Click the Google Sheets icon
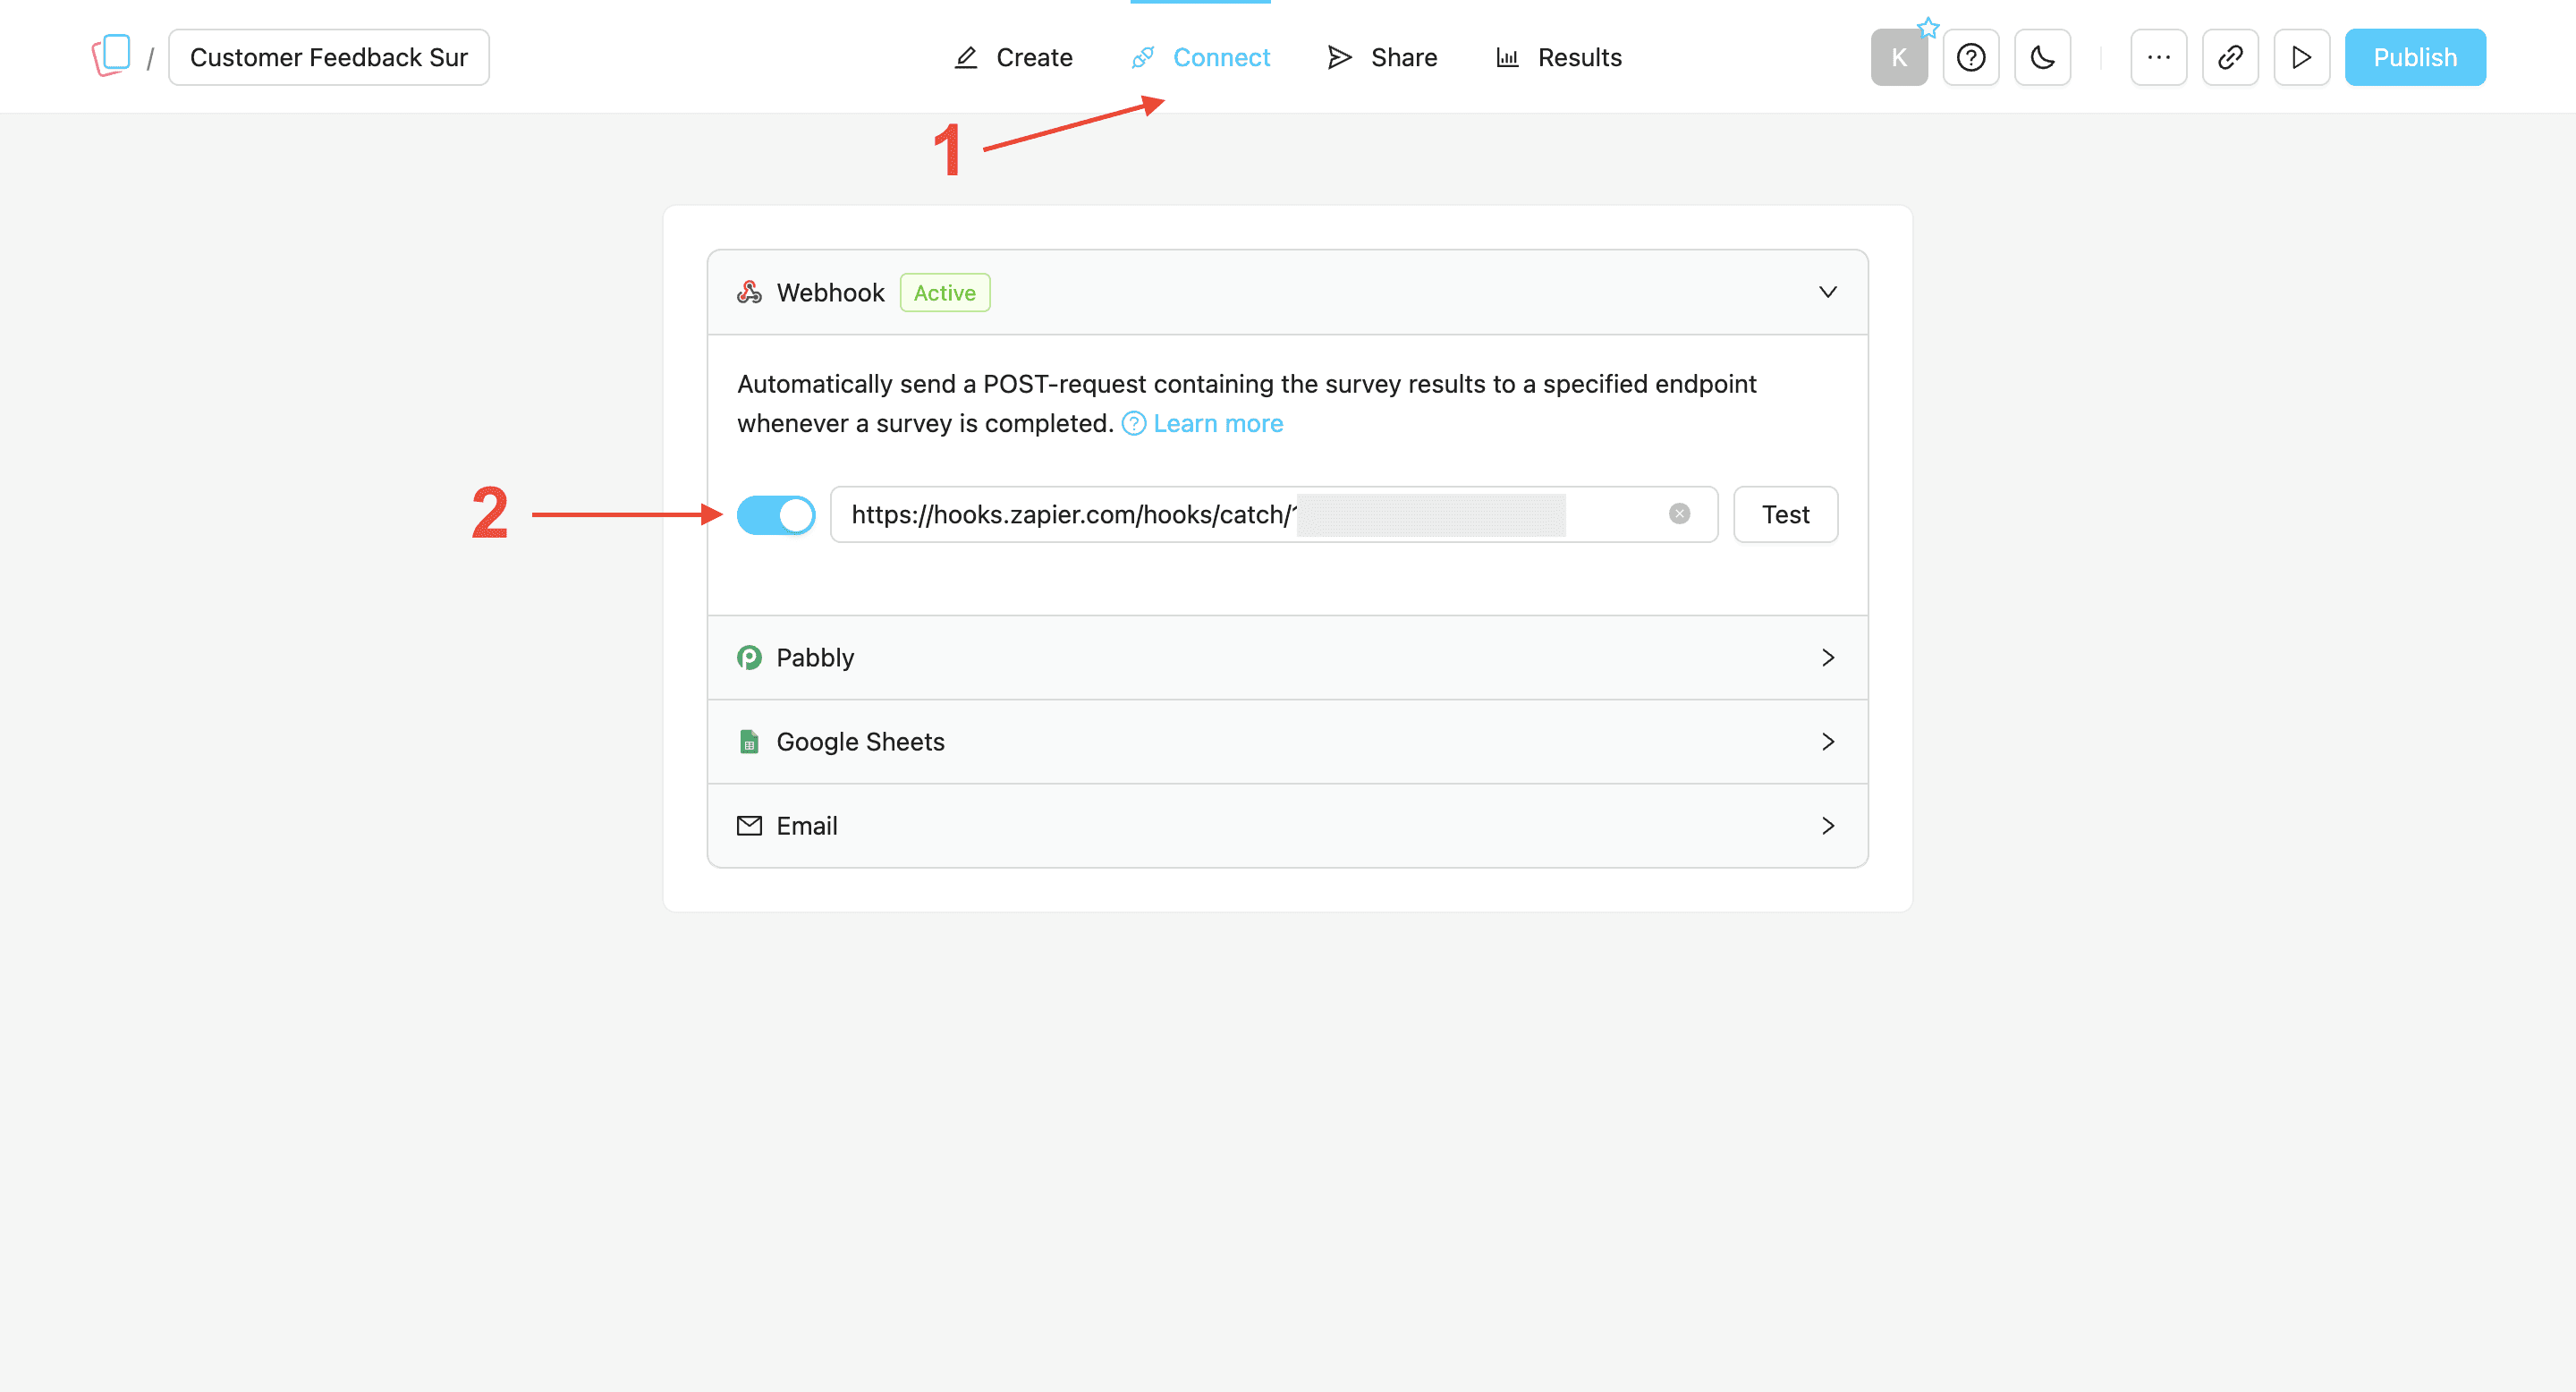 [749, 741]
